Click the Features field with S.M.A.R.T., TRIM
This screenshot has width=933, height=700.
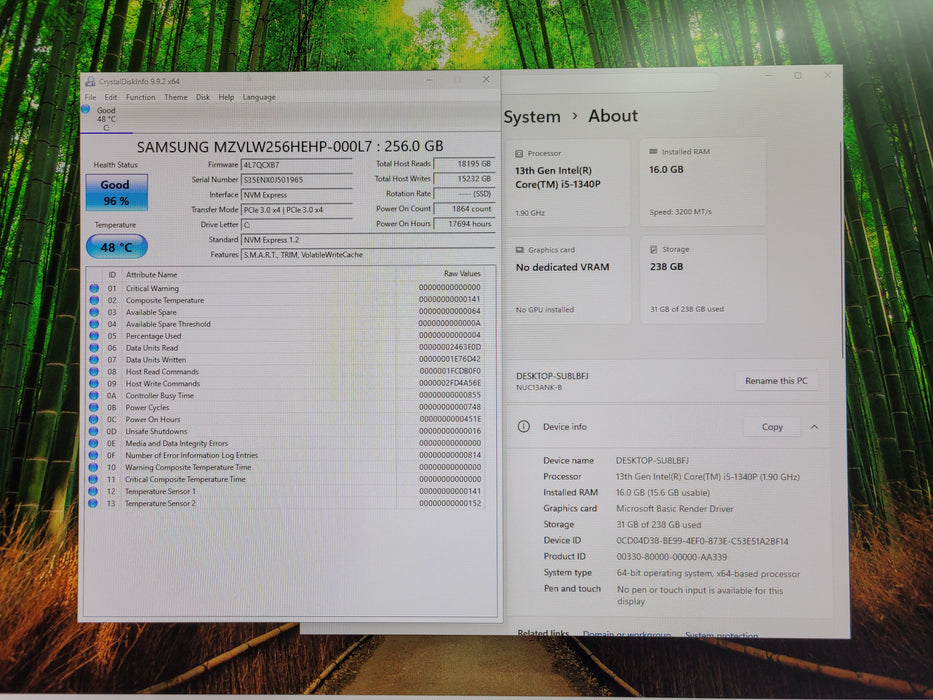click(x=368, y=255)
